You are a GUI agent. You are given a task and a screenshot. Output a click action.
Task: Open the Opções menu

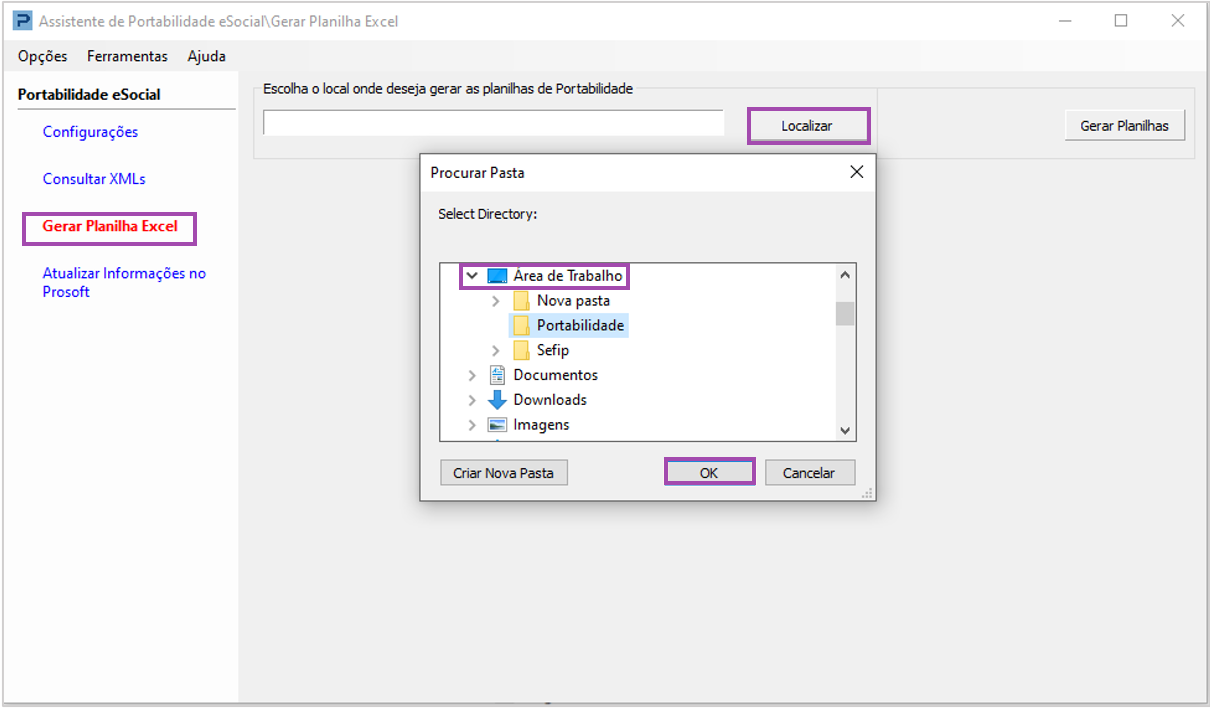coord(43,56)
